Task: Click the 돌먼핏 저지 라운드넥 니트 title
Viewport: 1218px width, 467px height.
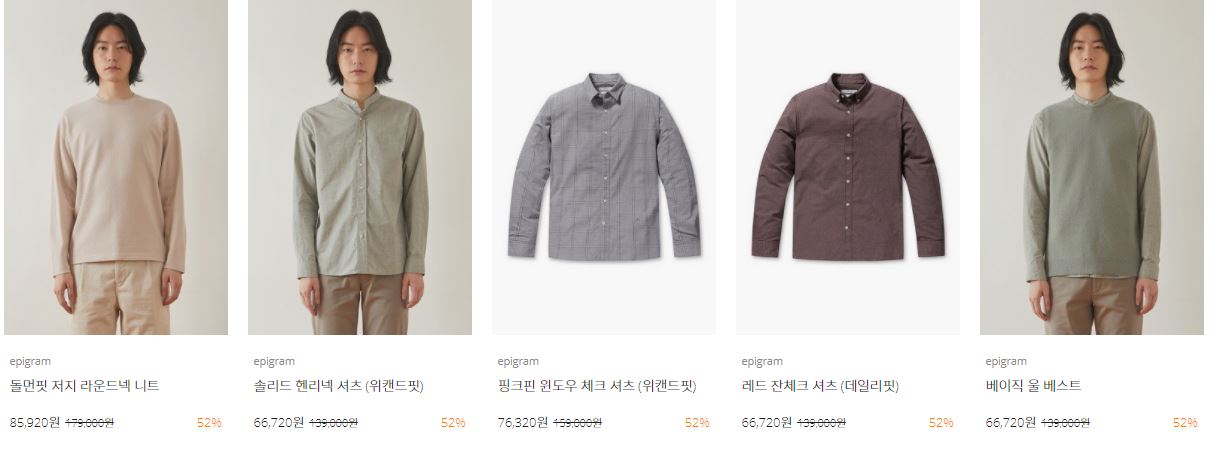Action: point(84,386)
